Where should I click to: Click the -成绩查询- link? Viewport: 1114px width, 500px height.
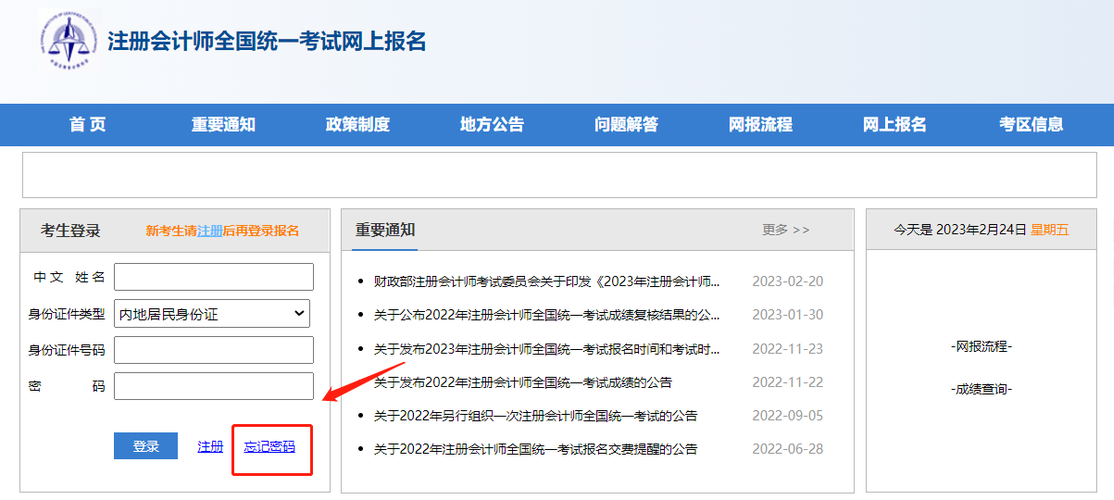point(980,389)
